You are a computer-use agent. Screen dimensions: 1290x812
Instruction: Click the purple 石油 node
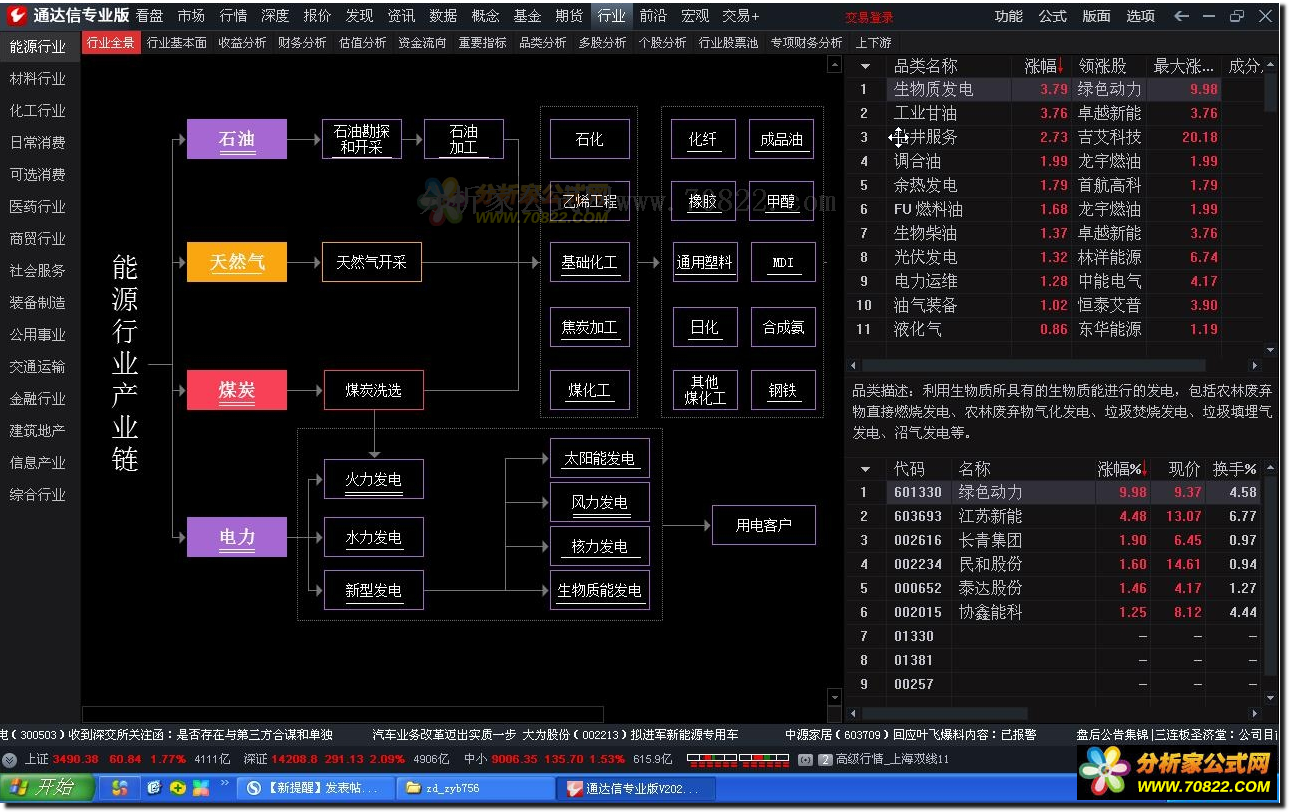tap(237, 139)
